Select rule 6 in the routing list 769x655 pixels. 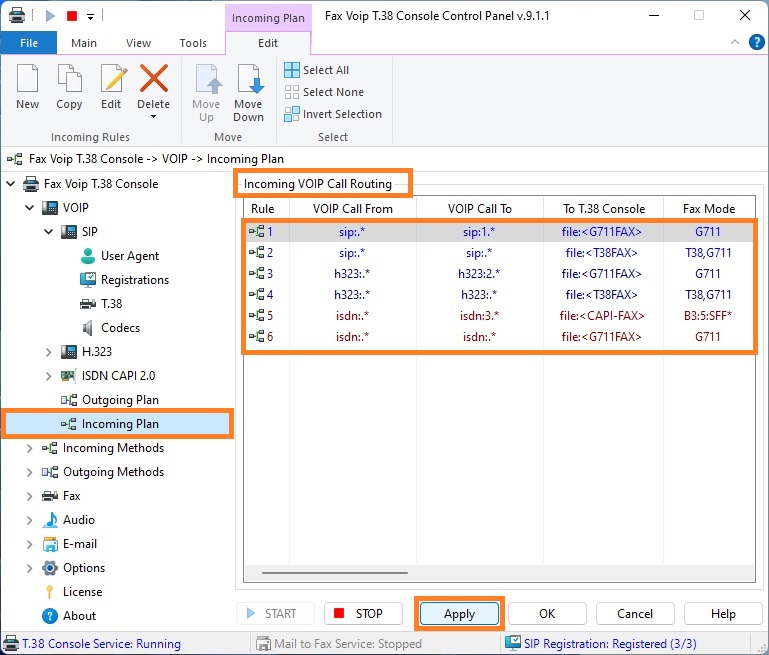[x=499, y=337]
